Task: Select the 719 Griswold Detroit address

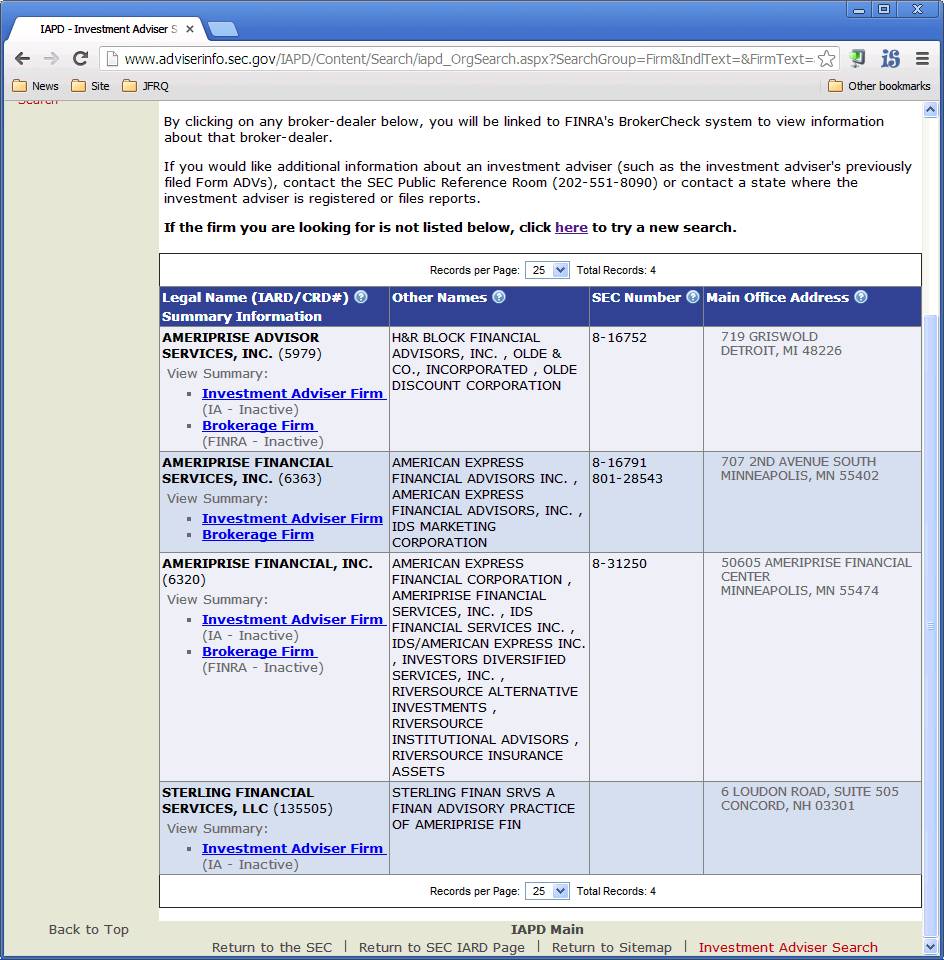Action: pyautogui.click(x=781, y=343)
